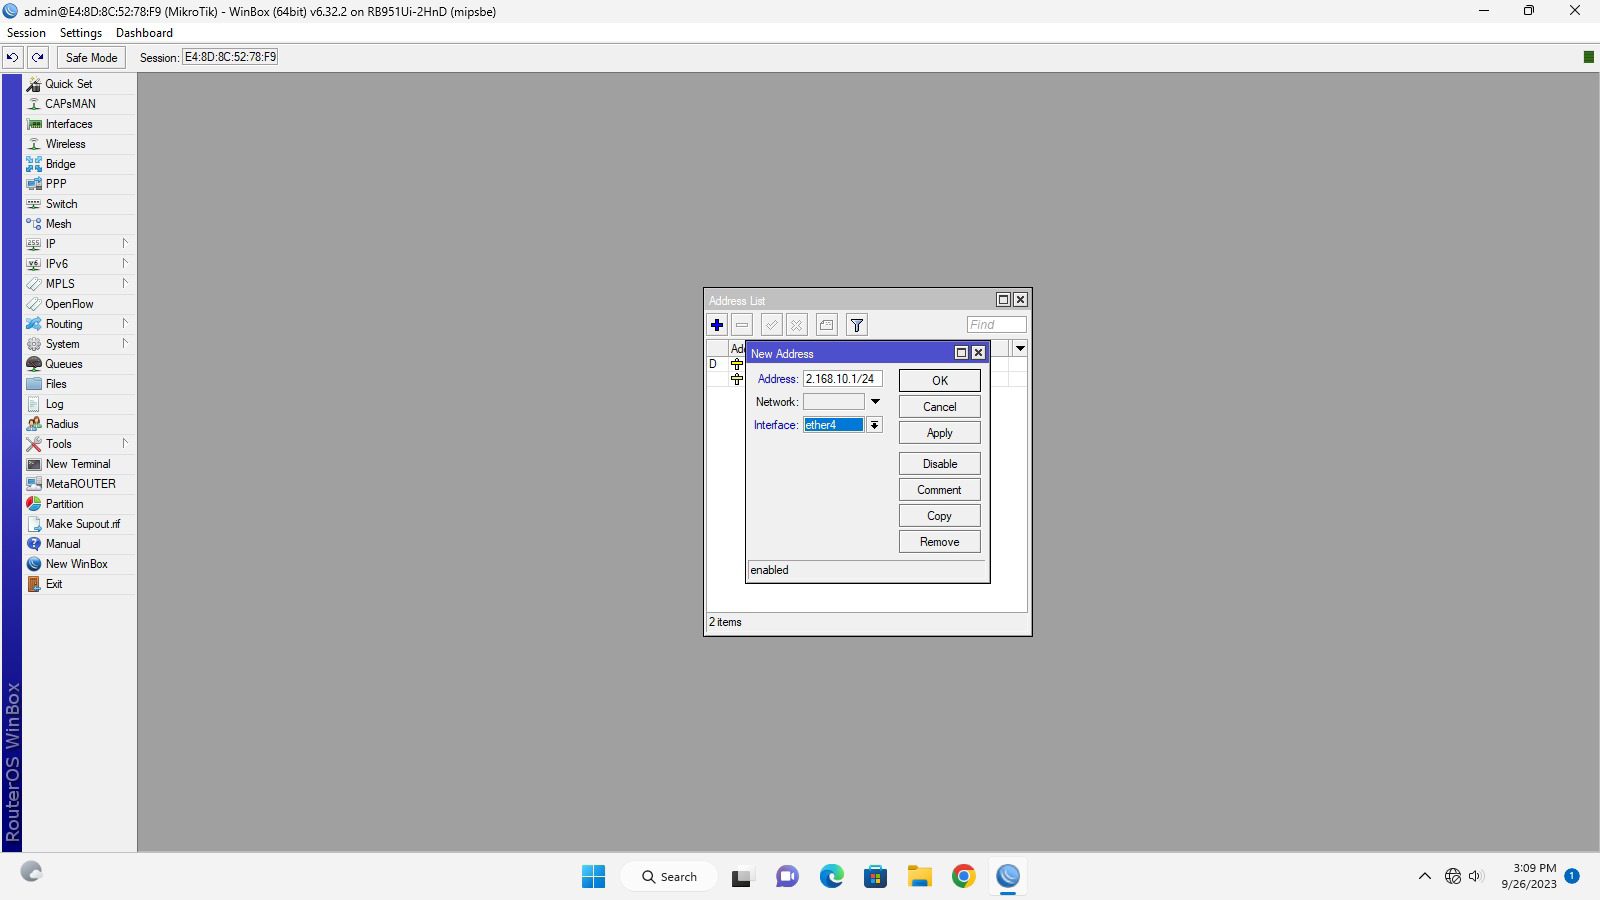Maximize the New Address dialog

point(962,353)
